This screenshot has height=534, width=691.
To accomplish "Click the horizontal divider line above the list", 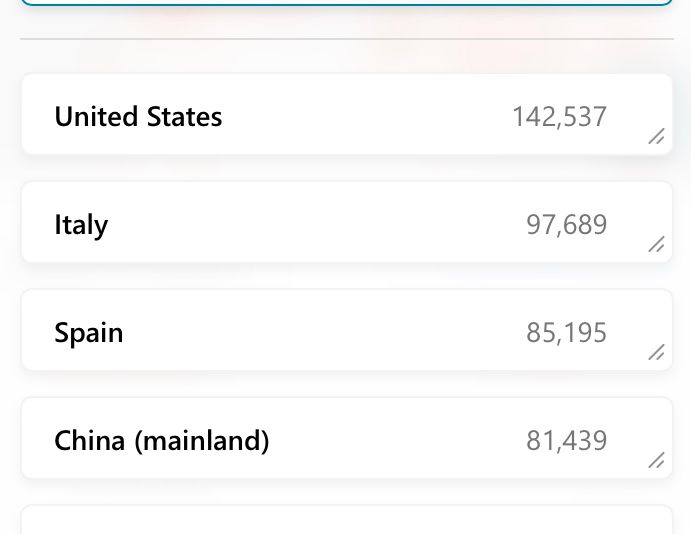I will pyautogui.click(x=346, y=39).
